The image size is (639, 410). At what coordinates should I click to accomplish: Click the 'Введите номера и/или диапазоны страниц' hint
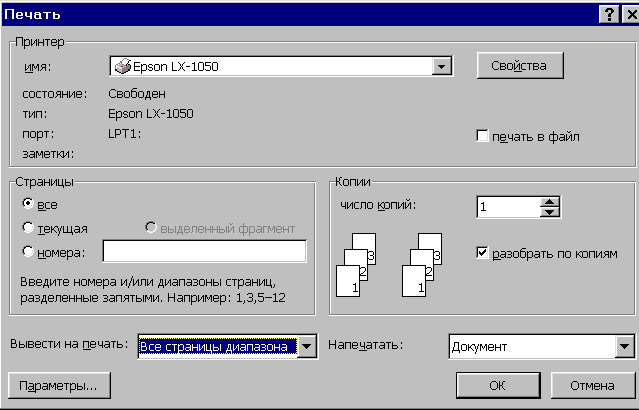pos(148,282)
